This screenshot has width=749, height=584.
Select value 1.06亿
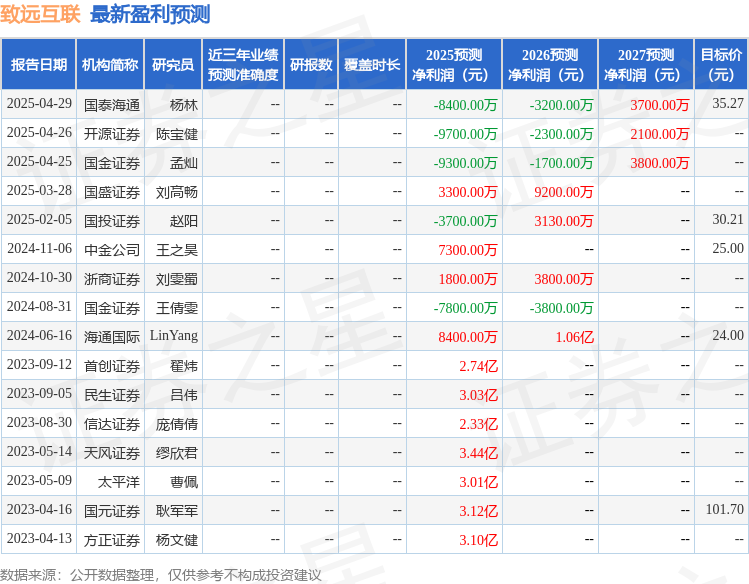[575, 337]
